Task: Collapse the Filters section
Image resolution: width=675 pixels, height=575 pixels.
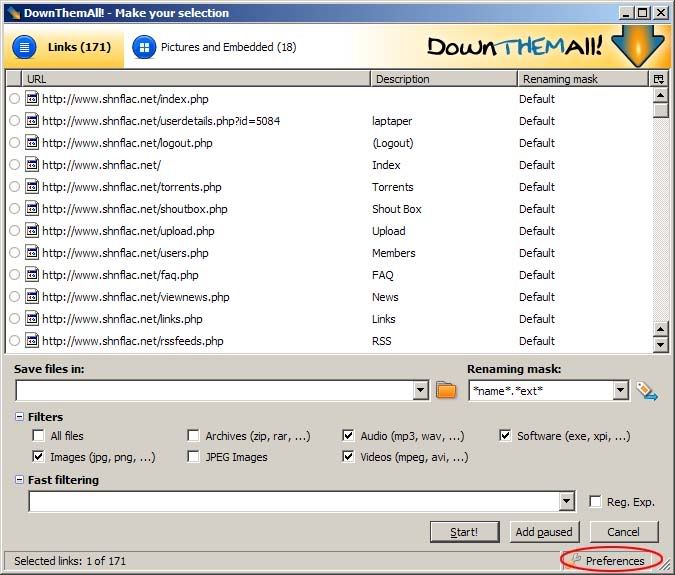Action: coord(19,417)
